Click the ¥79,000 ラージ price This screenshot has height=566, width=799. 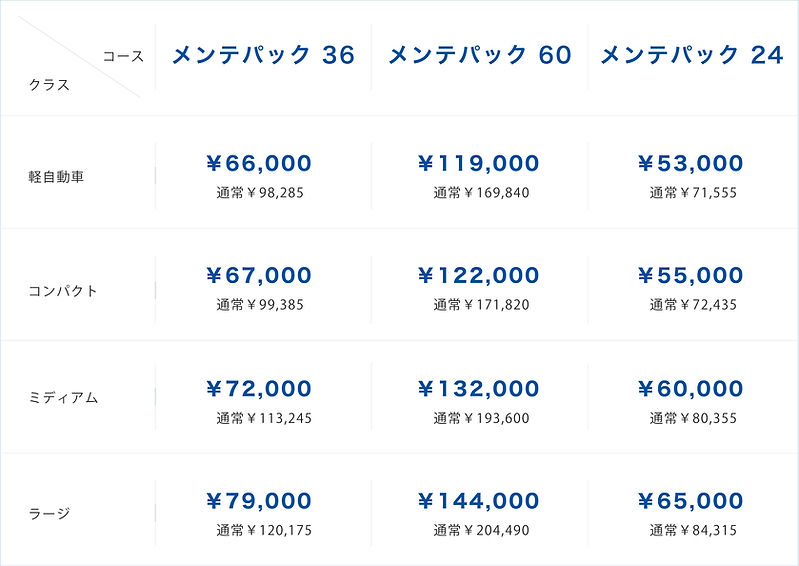[259, 501]
